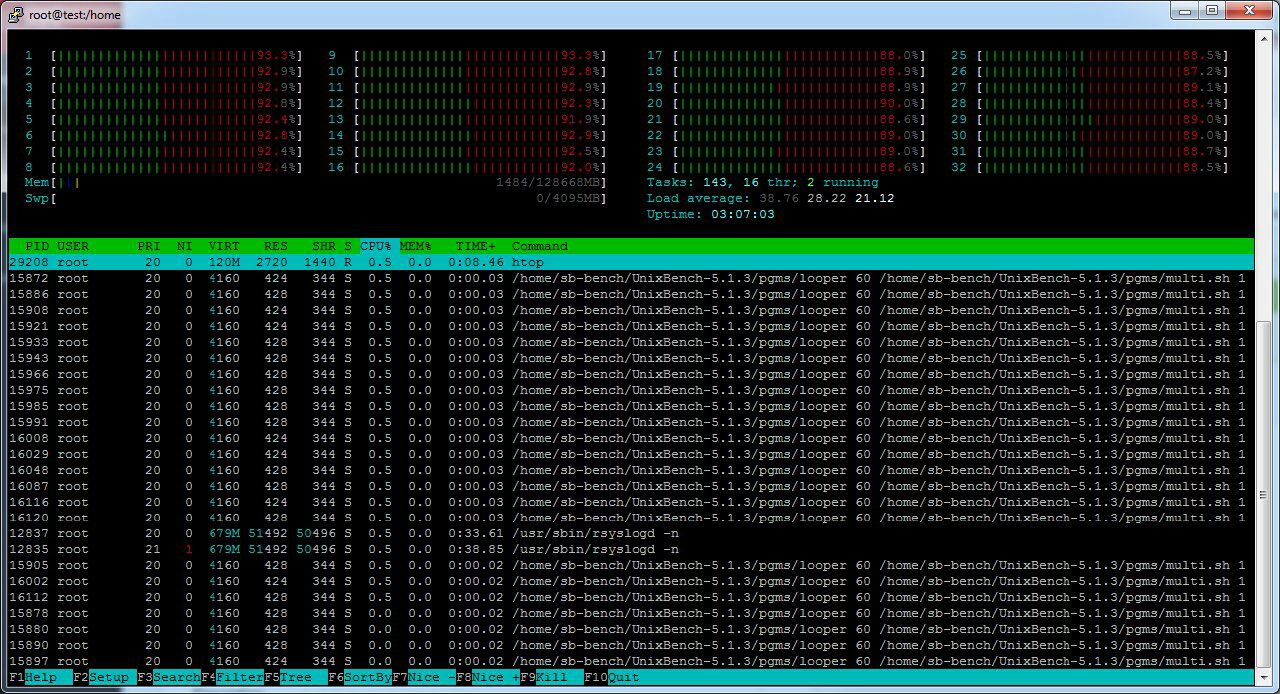Sort by the CPU% column header
This screenshot has width=1280, height=694.
click(376, 246)
